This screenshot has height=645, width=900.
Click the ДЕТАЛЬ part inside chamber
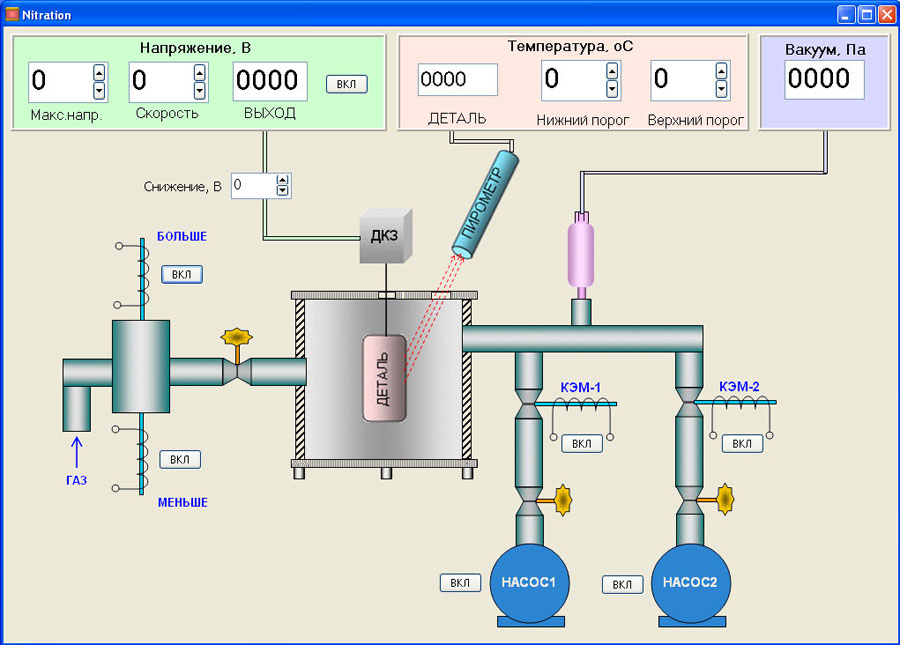tap(384, 378)
